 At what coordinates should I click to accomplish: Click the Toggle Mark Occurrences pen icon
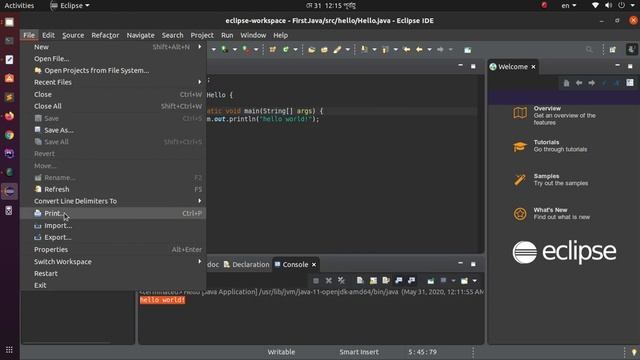(x=337, y=49)
